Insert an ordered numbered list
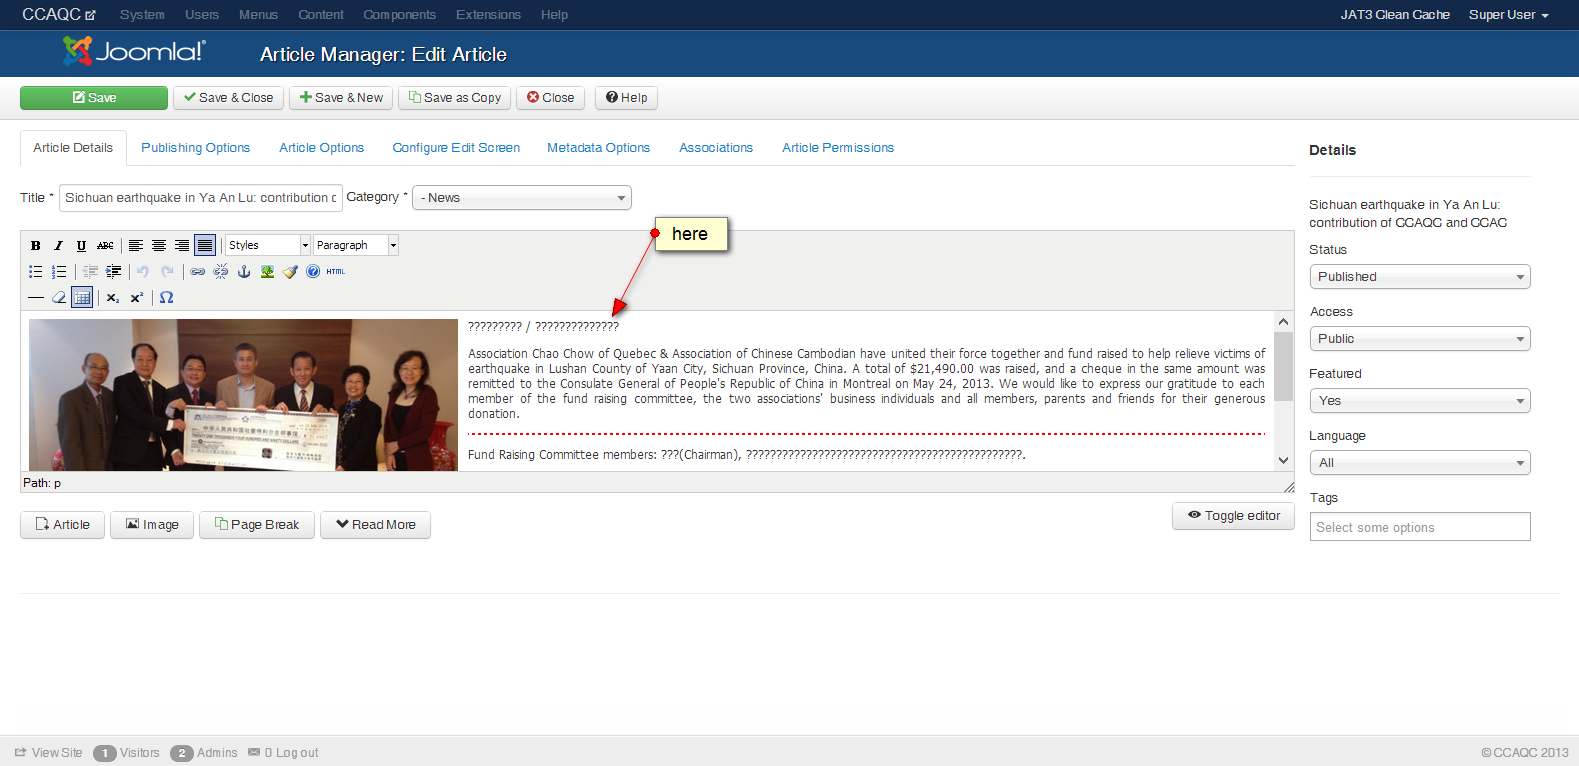1579x766 pixels. click(x=59, y=271)
